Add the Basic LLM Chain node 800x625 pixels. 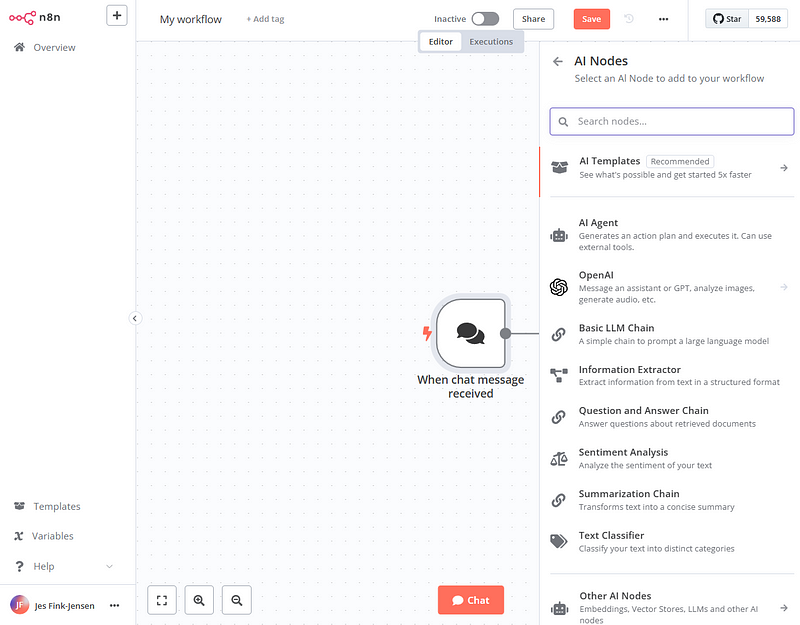tap(671, 334)
